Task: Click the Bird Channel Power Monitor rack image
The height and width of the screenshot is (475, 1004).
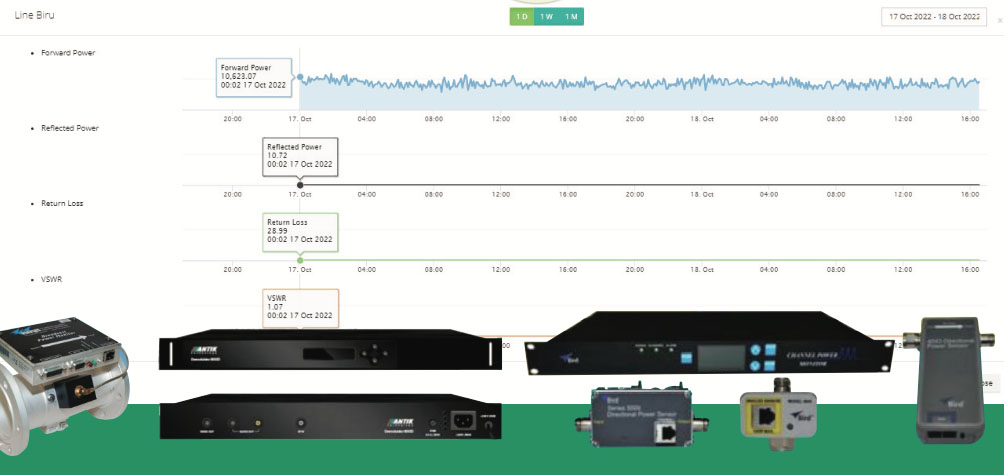Action: (x=708, y=345)
